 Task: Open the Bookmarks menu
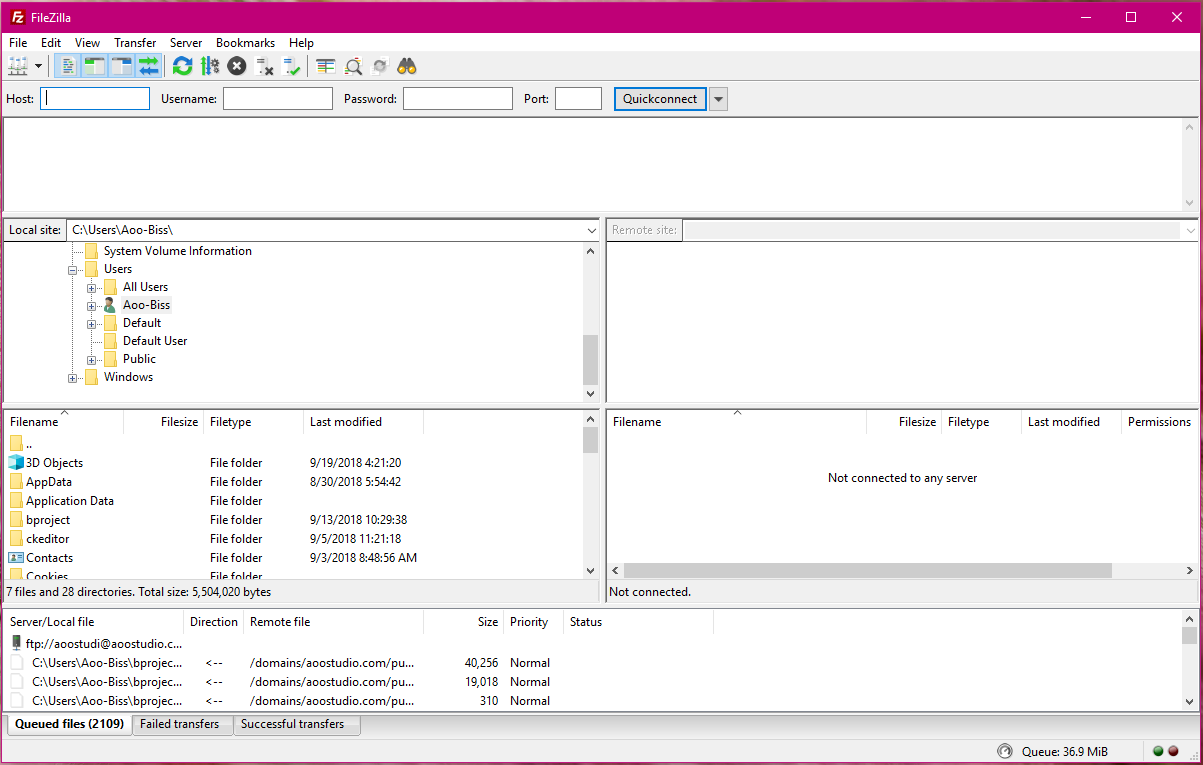click(x=245, y=43)
